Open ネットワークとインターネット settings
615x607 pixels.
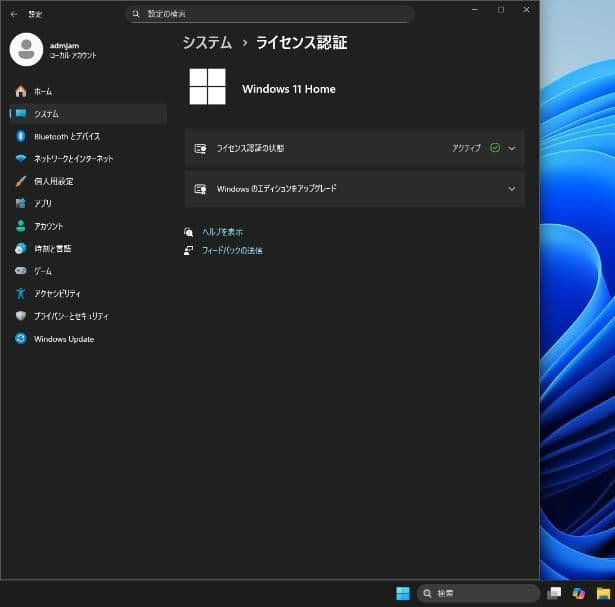click(88, 158)
